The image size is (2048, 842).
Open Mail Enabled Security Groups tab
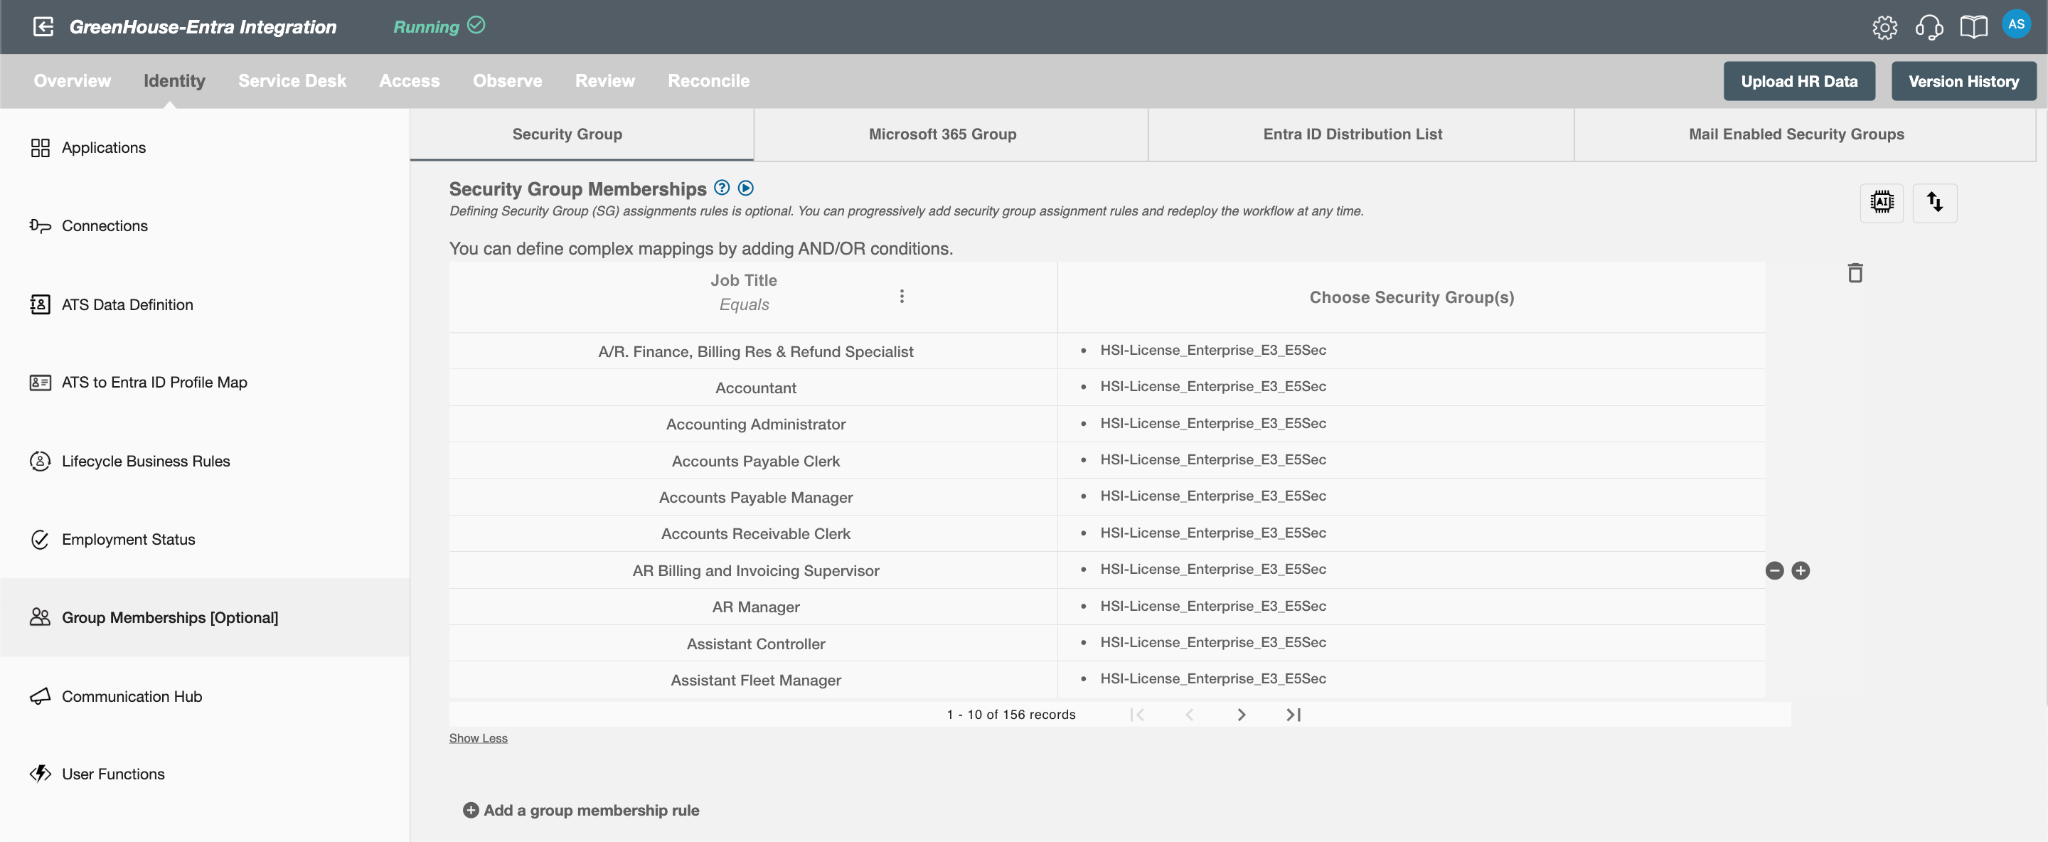1805,134
